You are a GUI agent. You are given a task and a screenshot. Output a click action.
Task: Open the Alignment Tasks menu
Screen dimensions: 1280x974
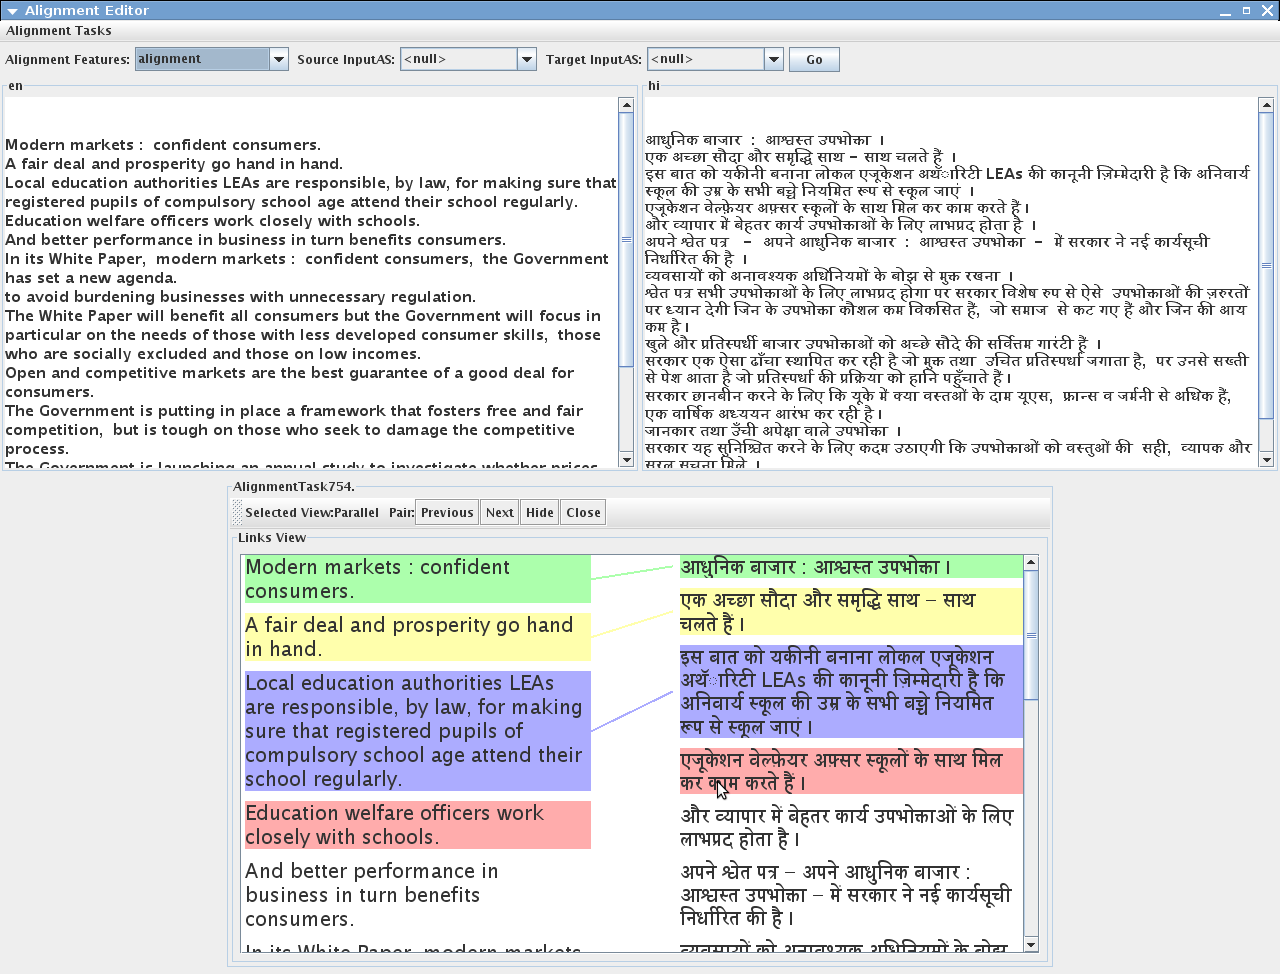pyautogui.click(x=59, y=30)
